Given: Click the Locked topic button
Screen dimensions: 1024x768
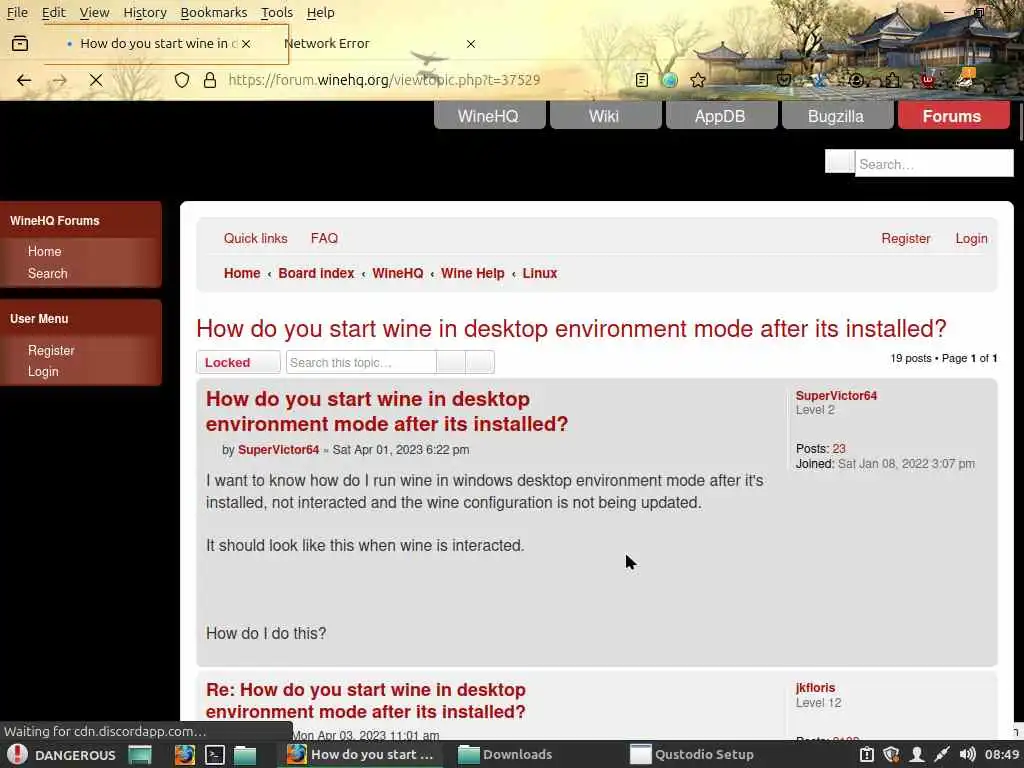Looking at the screenshot, I should point(238,362).
